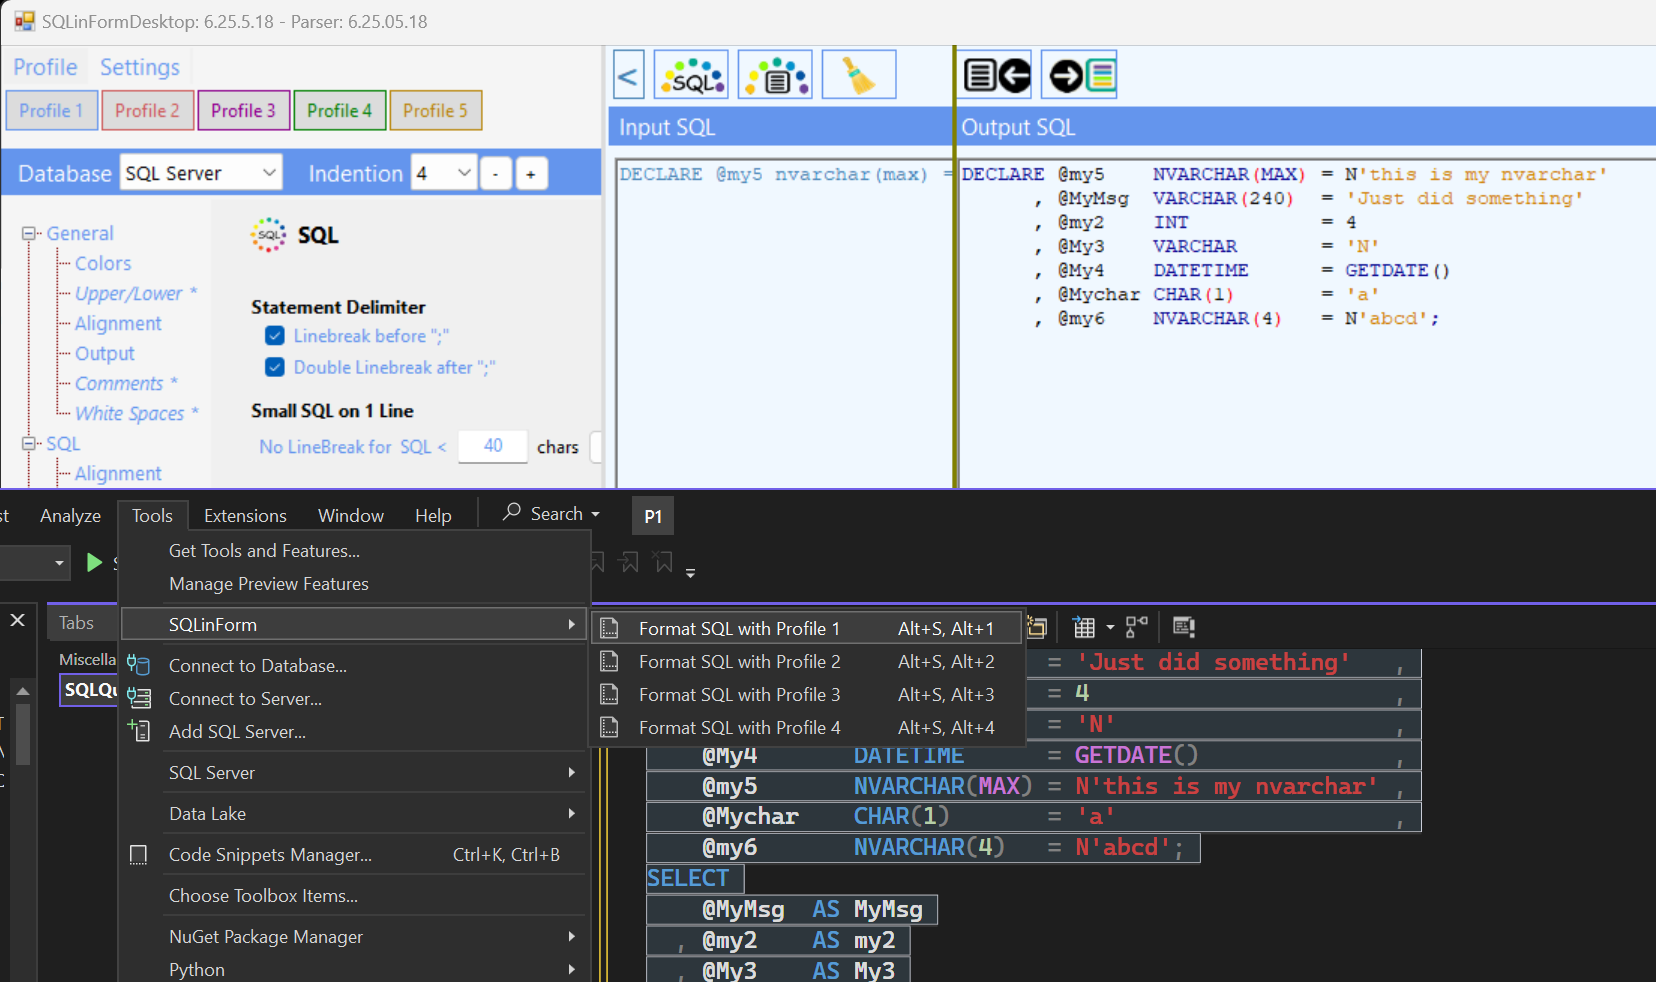Open the Window menu
The height and width of the screenshot is (982, 1656).
351,515
